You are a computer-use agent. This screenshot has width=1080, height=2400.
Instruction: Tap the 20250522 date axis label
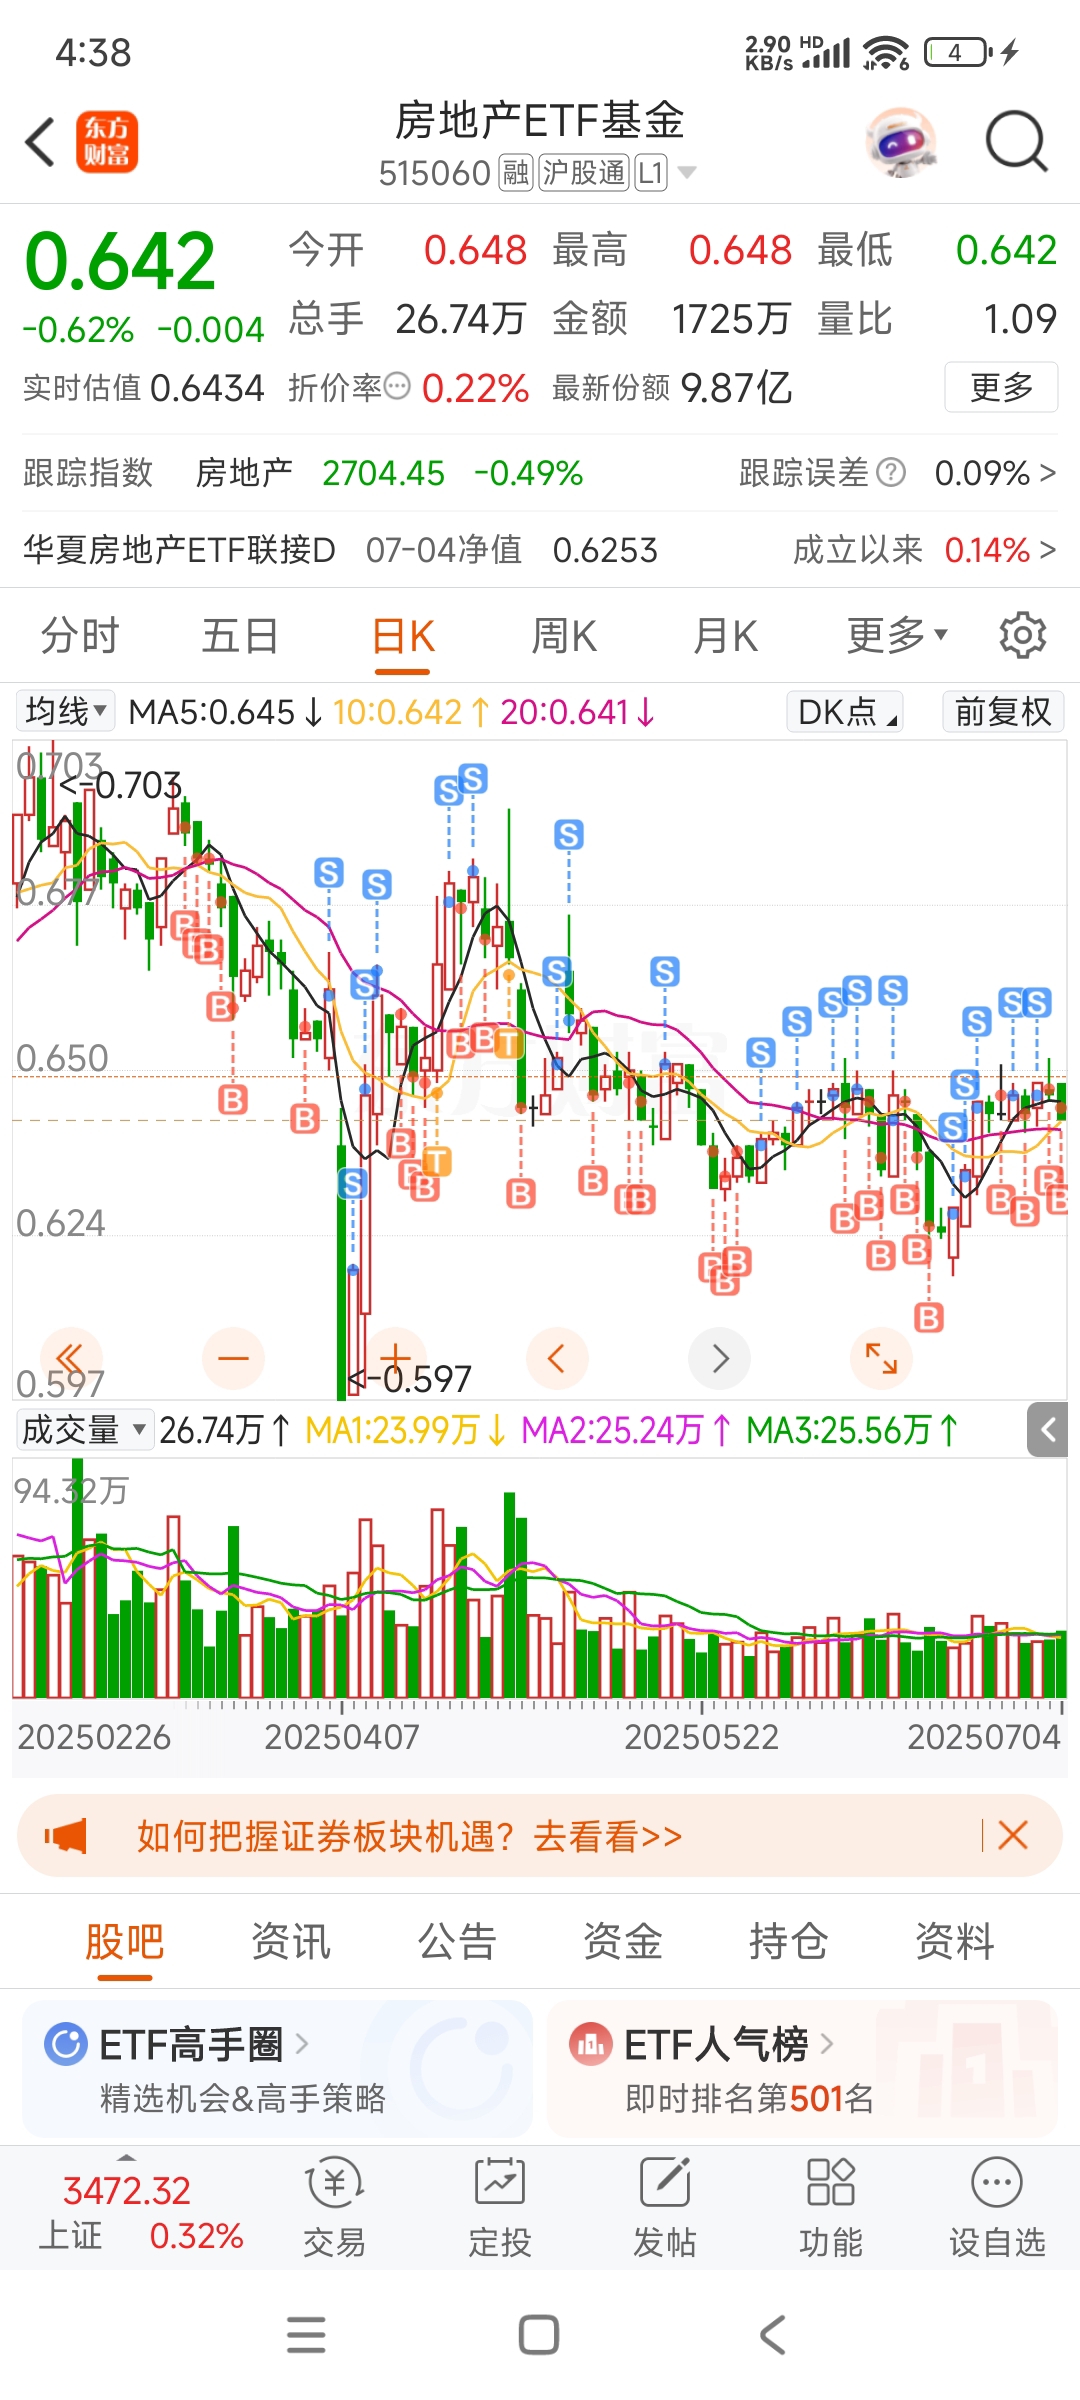point(701,1737)
